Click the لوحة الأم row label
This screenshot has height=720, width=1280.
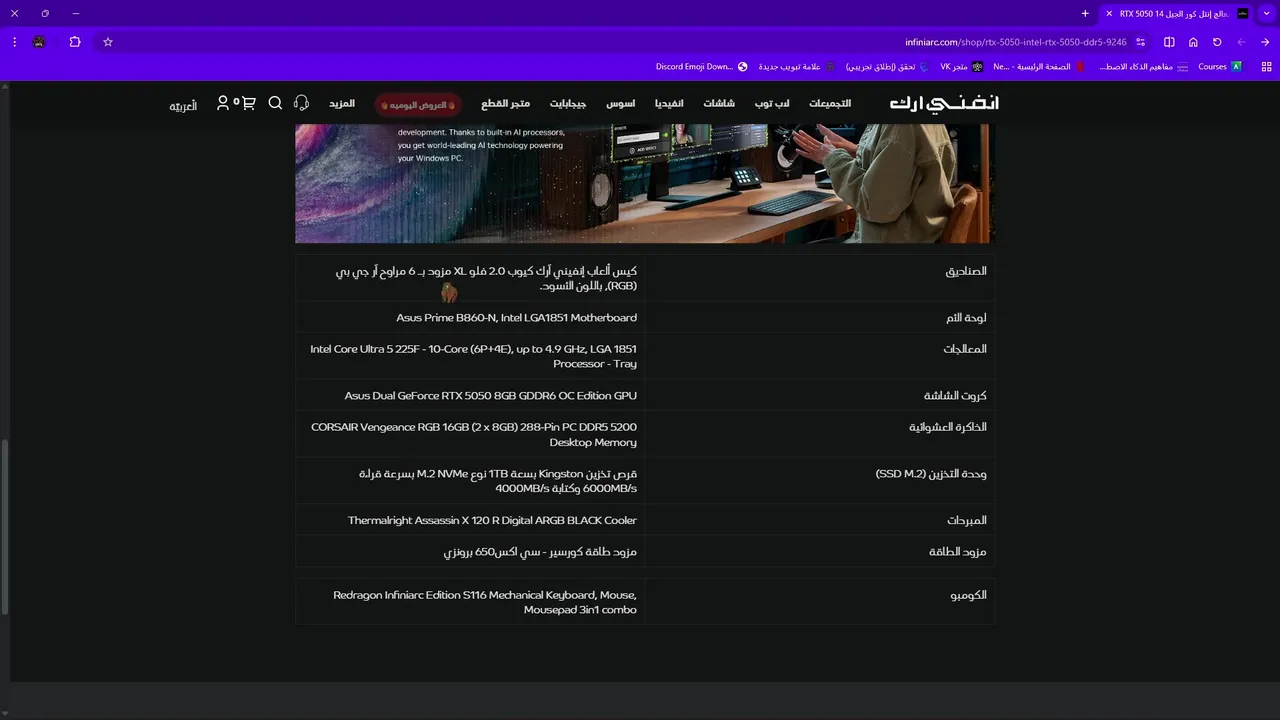click(x=966, y=318)
